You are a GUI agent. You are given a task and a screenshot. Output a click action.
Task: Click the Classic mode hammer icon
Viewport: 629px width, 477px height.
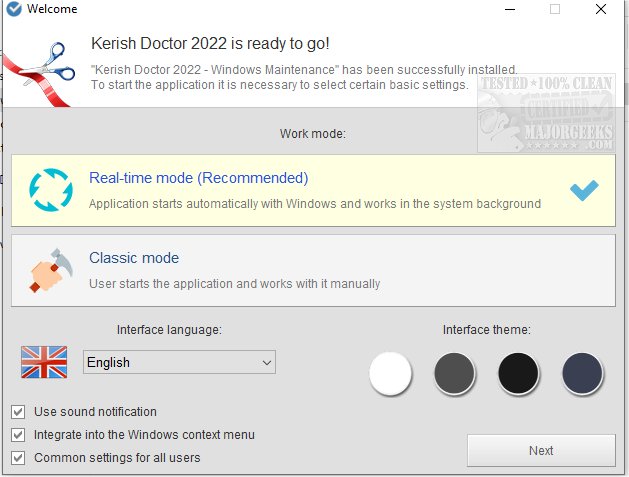pos(51,270)
